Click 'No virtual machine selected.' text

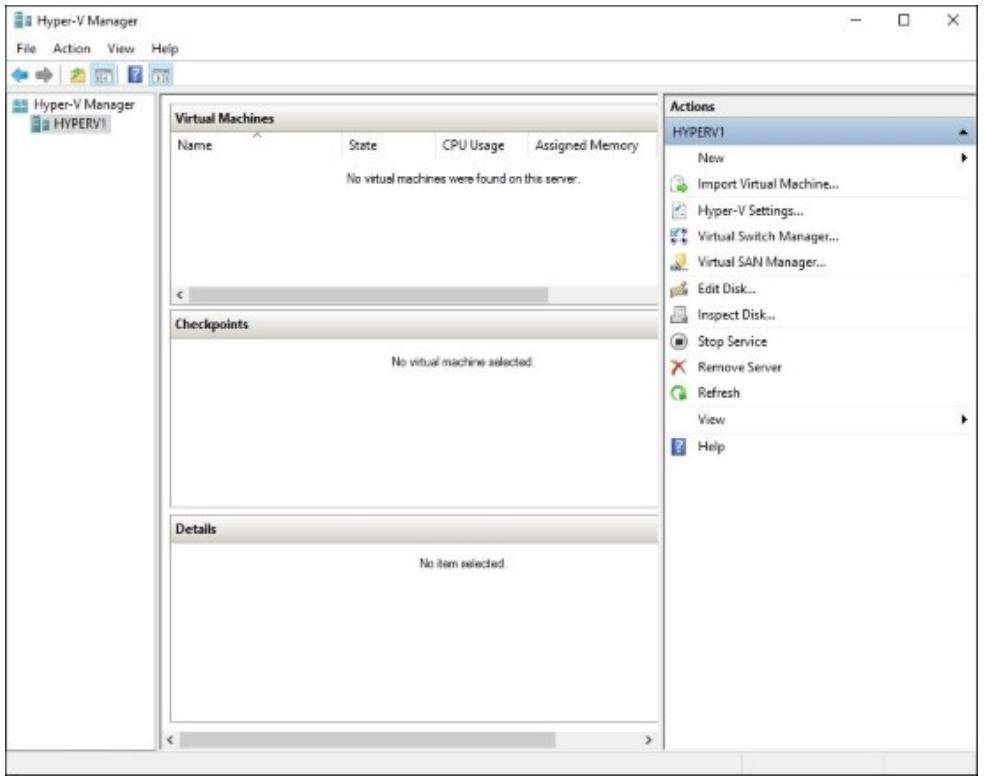pyautogui.click(x=463, y=362)
